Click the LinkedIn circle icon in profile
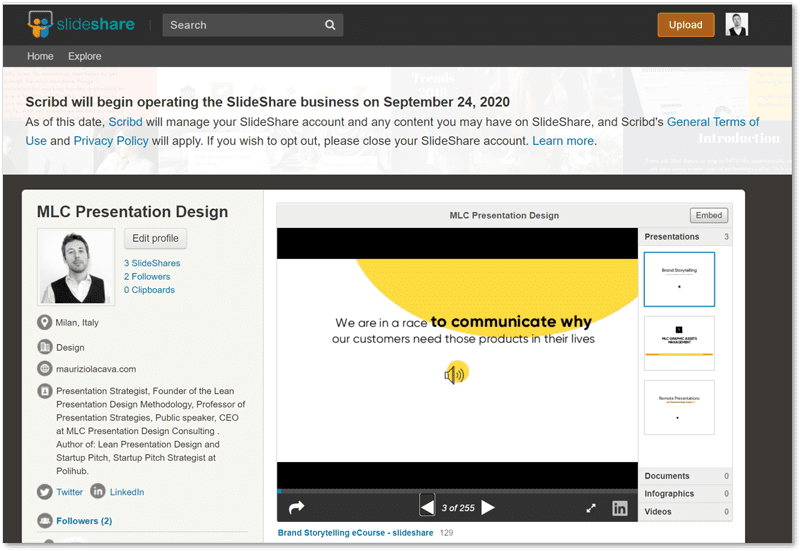Screen dimensions: 800x551 click(x=98, y=491)
